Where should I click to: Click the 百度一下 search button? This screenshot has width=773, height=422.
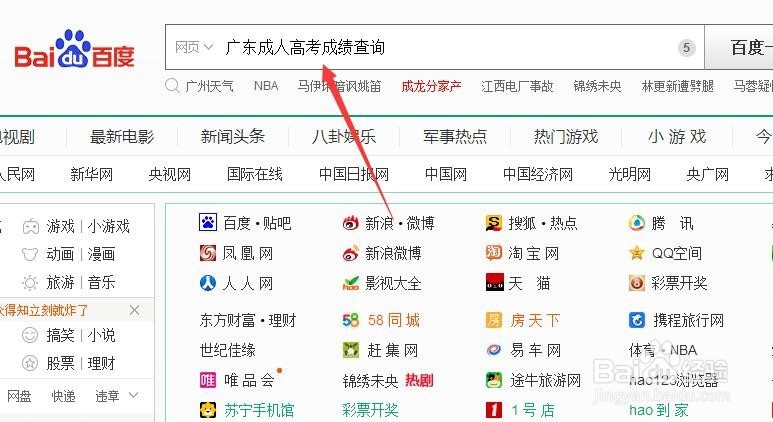point(739,47)
